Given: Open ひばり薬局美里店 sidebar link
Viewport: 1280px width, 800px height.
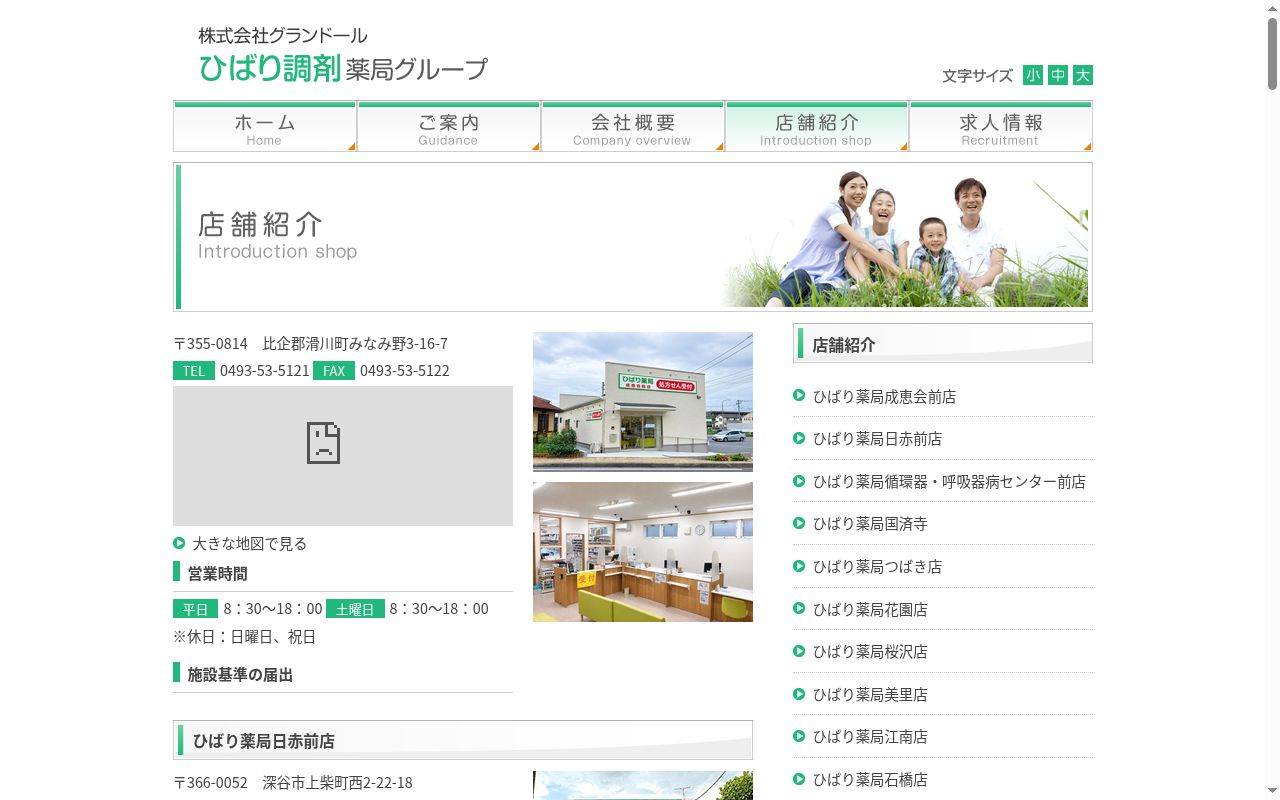Looking at the screenshot, I should tap(870, 695).
